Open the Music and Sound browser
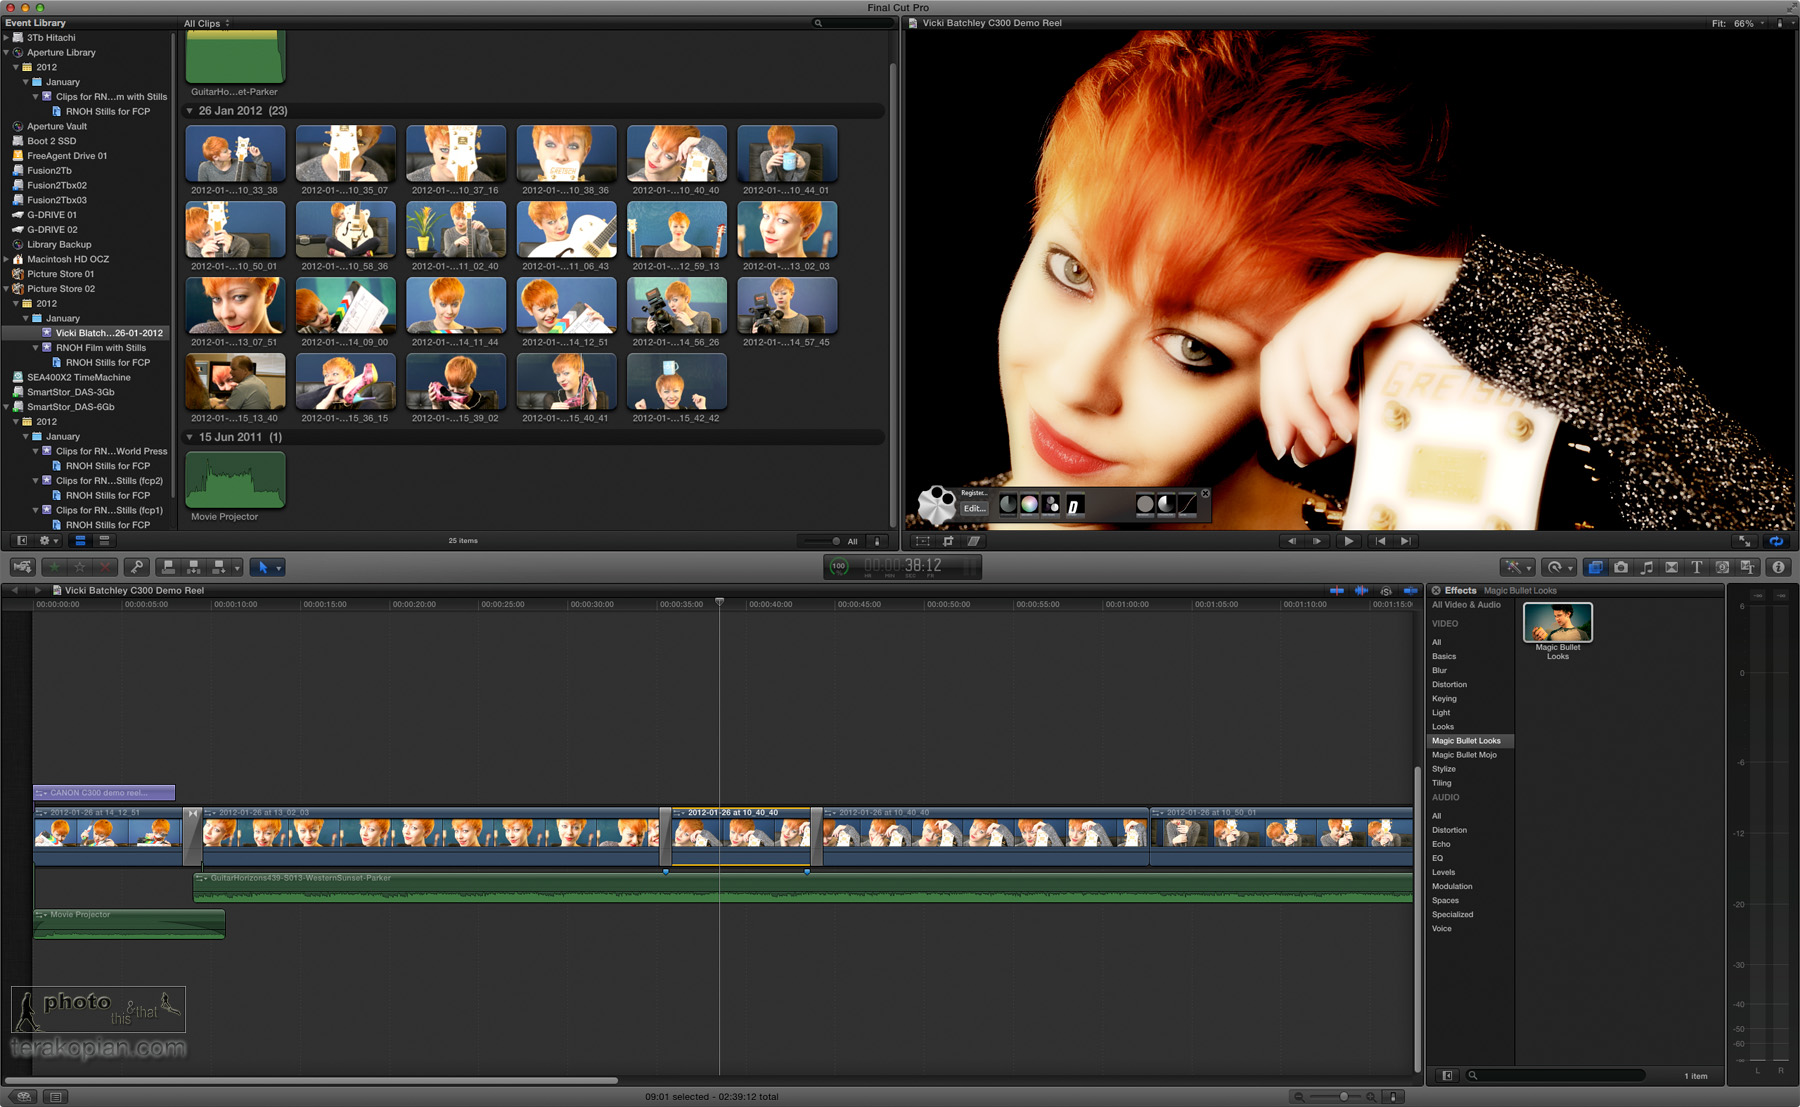Screen dimensions: 1800x1107 pyautogui.click(x=1646, y=567)
